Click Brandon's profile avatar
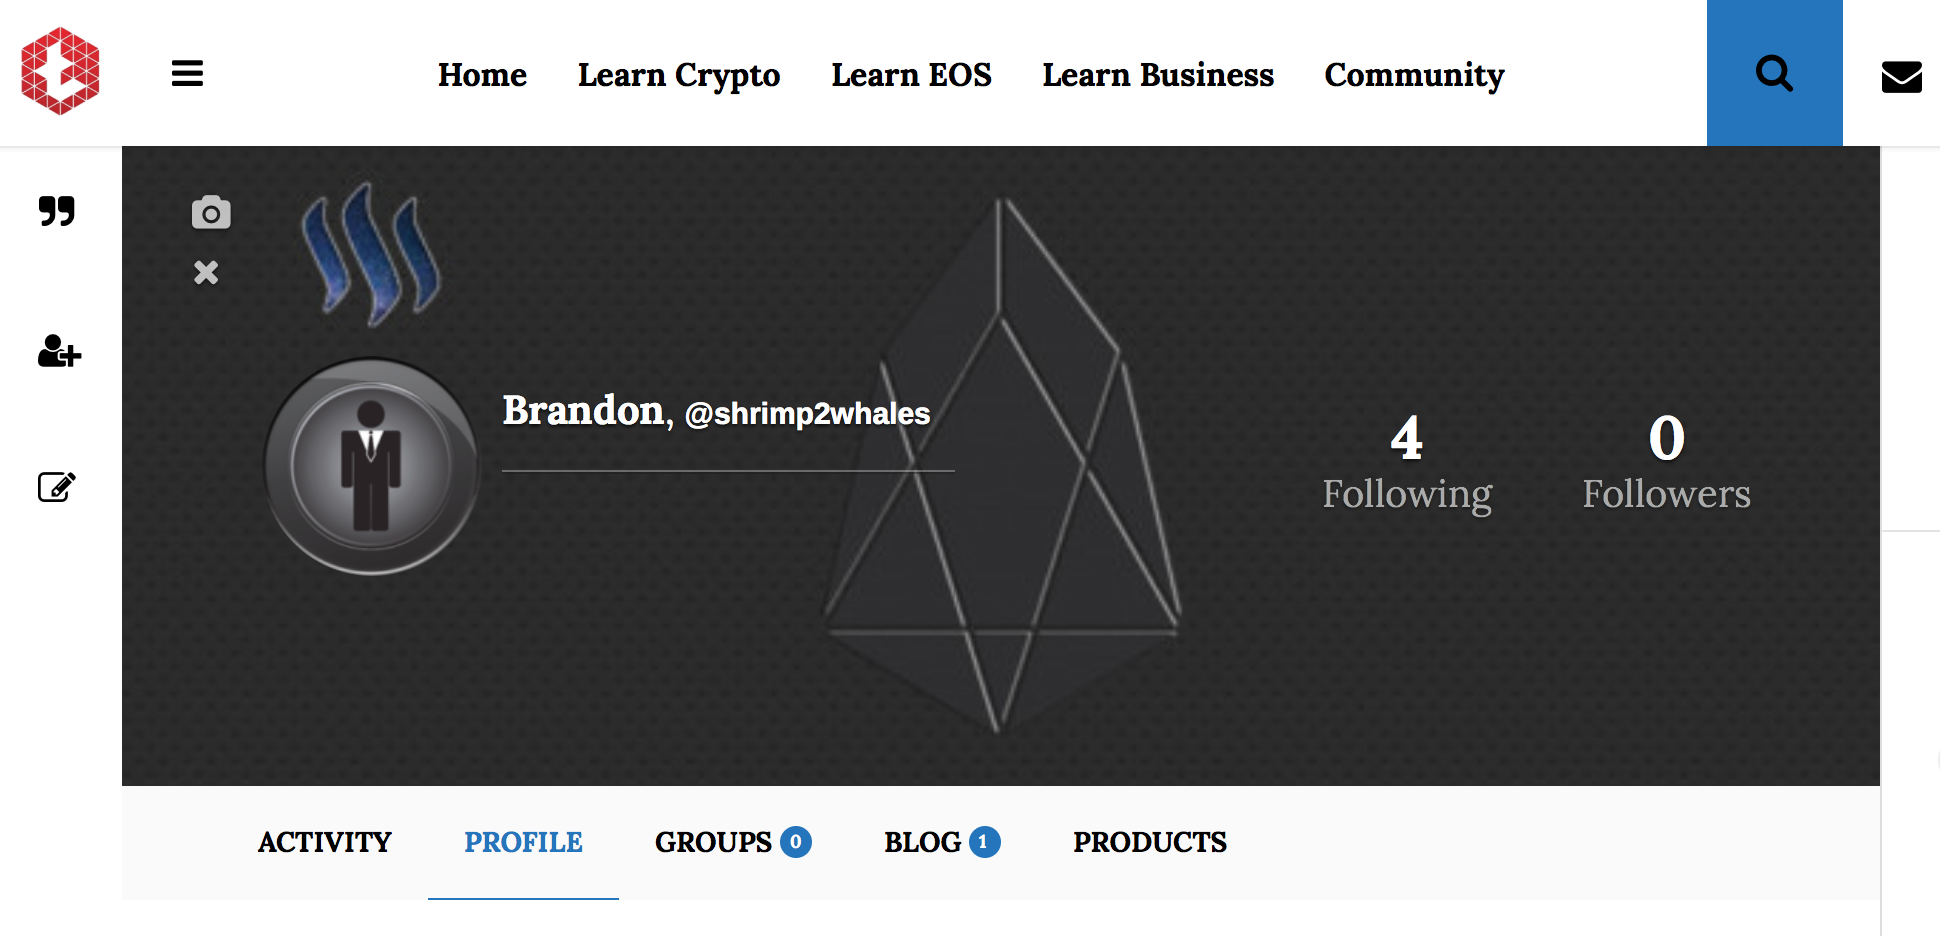 point(370,465)
